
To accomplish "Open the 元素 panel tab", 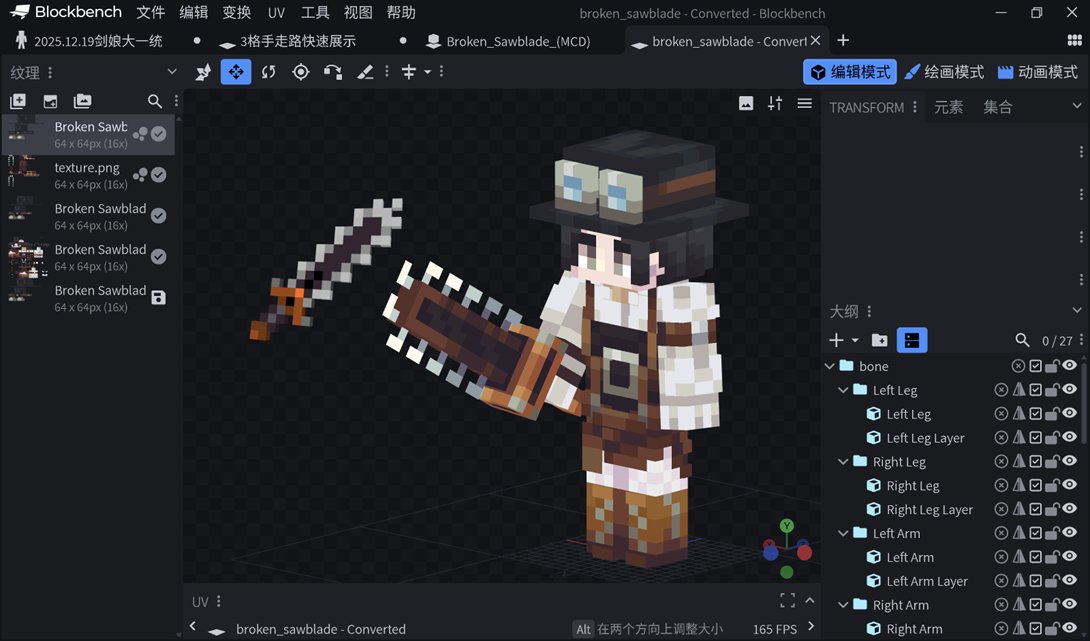I will click(x=948, y=107).
